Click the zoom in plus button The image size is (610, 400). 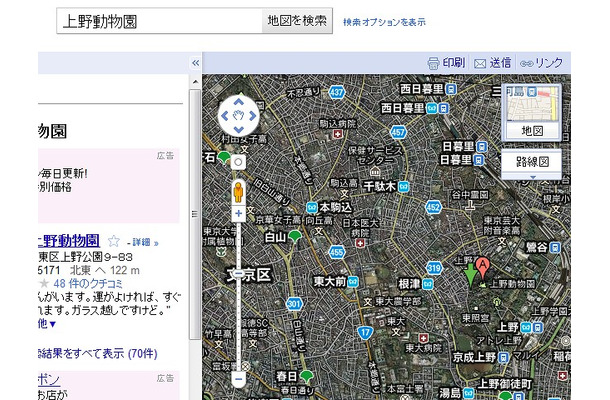[238, 213]
